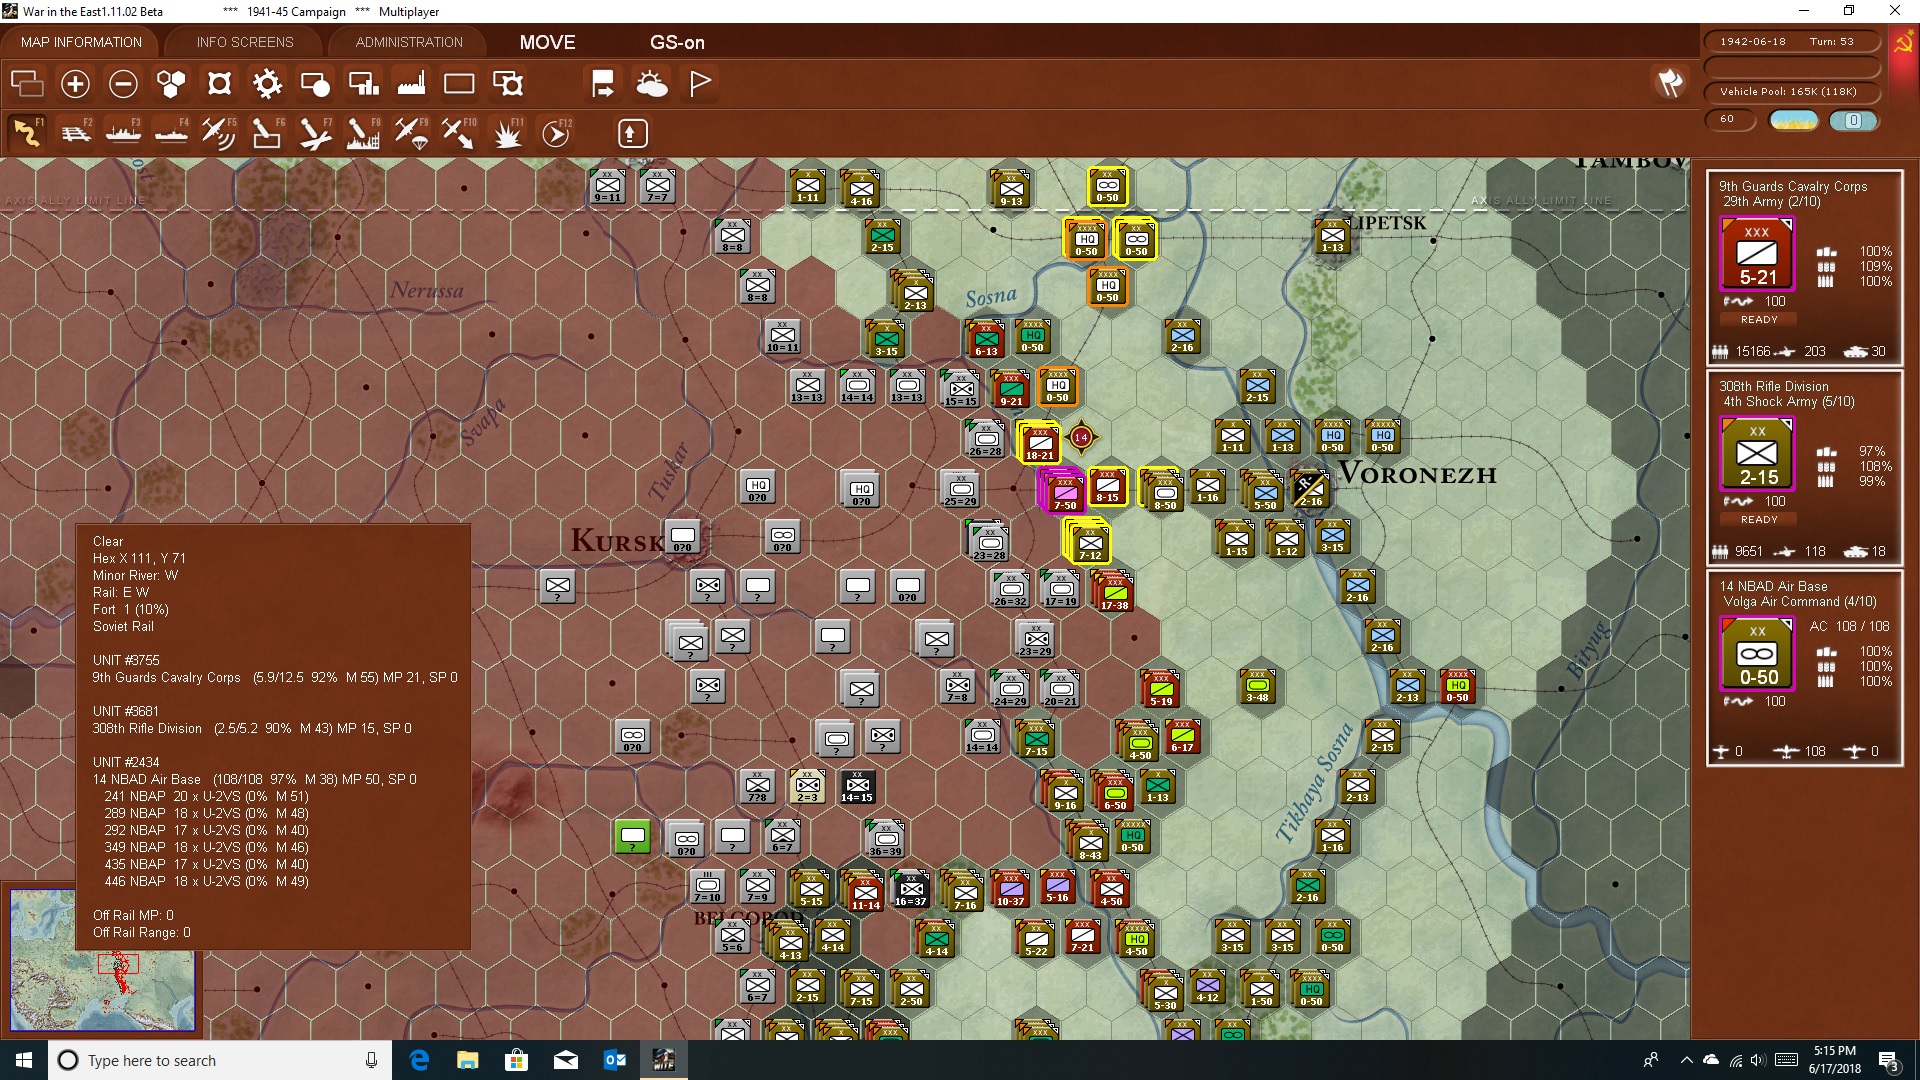The width and height of the screenshot is (1920, 1080).
Task: Open the MAP INFORMATION tab
Action: pos(81,42)
